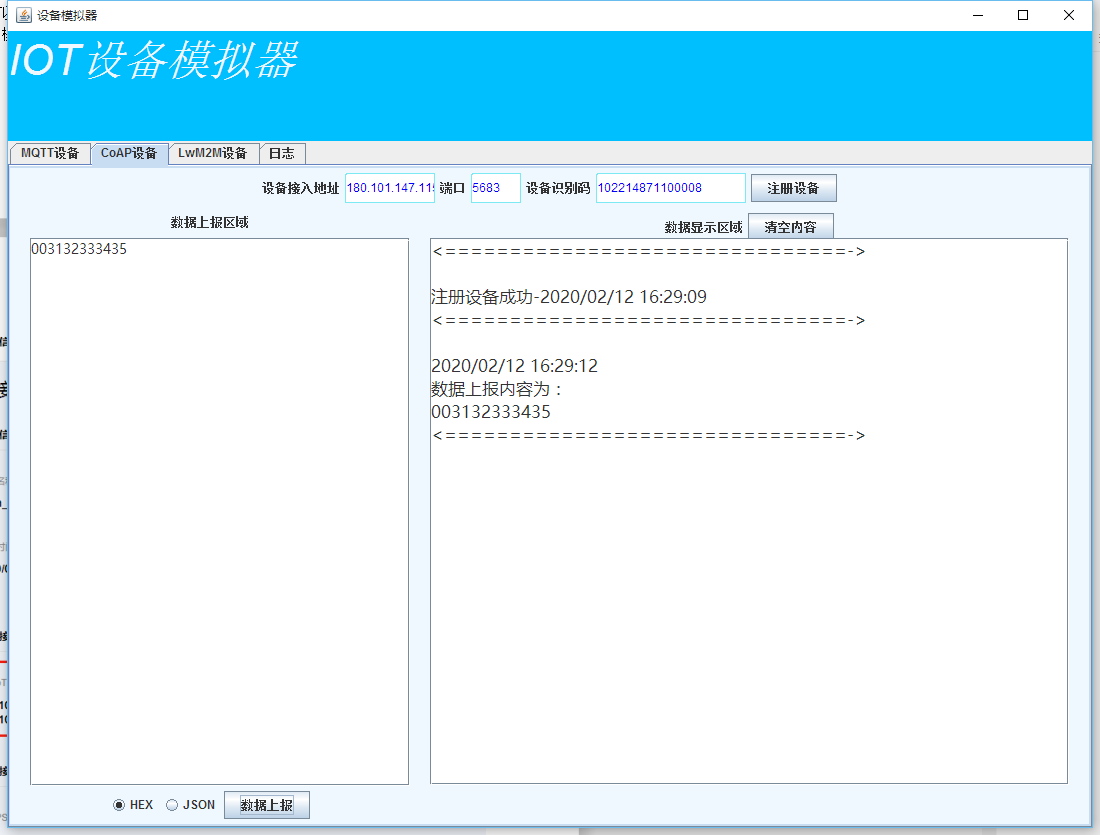The width and height of the screenshot is (1100, 835).
Task: Click the IOT设备模拟器 header title
Action: click(x=153, y=61)
